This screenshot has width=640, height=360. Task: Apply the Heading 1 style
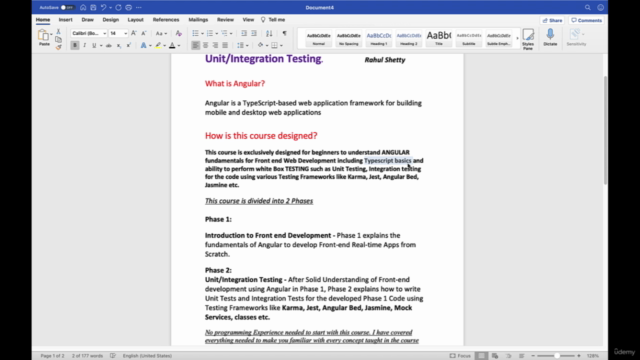coord(379,38)
